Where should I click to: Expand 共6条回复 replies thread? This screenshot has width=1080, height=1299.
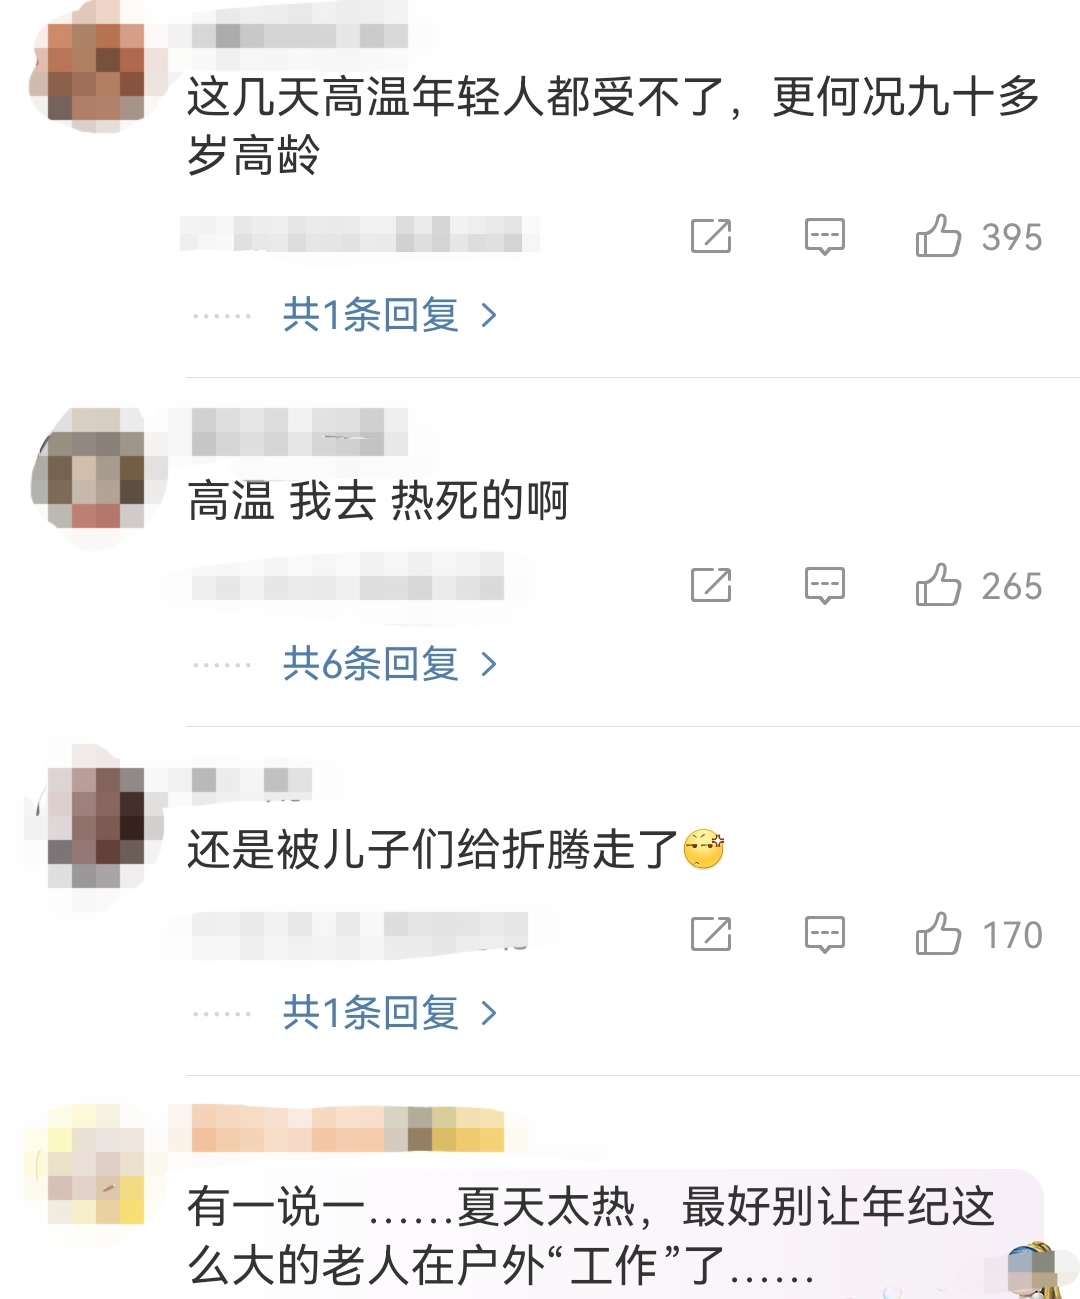(390, 664)
